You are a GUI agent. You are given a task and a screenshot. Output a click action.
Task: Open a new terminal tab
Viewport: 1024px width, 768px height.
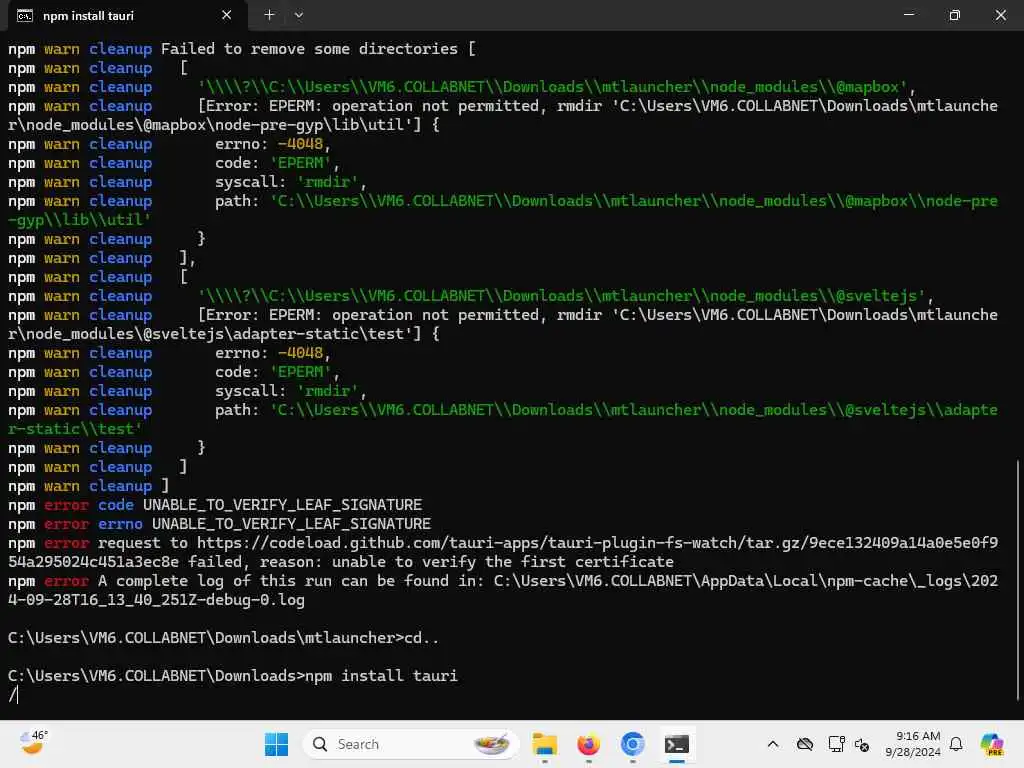[269, 15]
